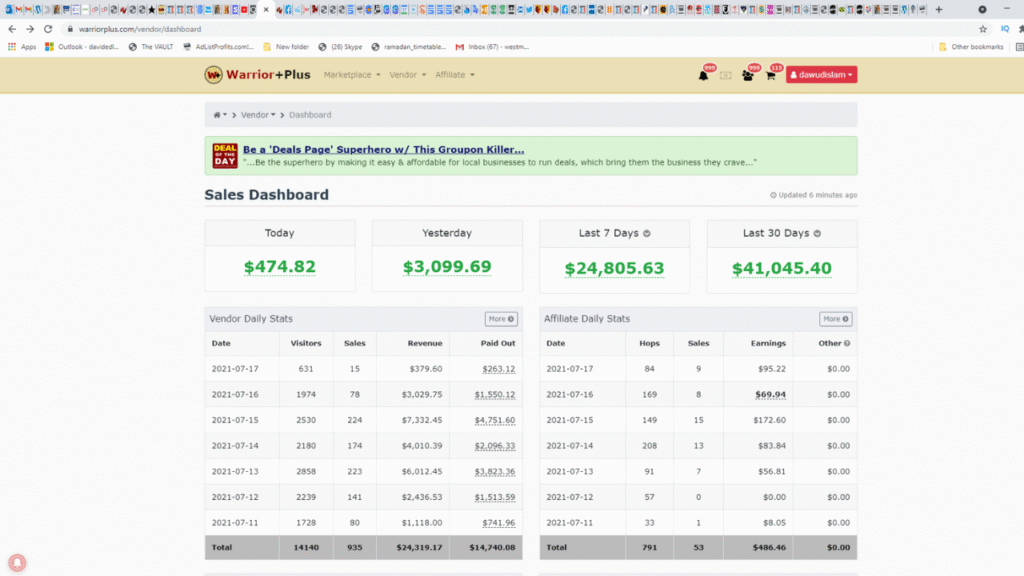Click the Warrior+Plus logo
This screenshot has height=576, width=1024.
coord(257,75)
